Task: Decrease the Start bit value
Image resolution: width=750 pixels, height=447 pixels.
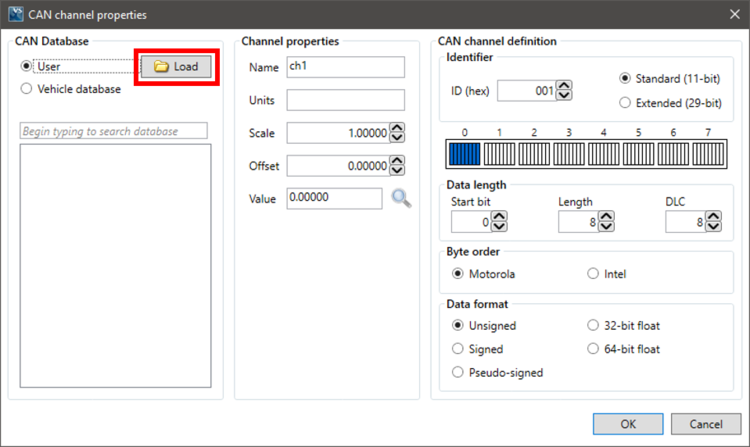Action: [x=499, y=227]
